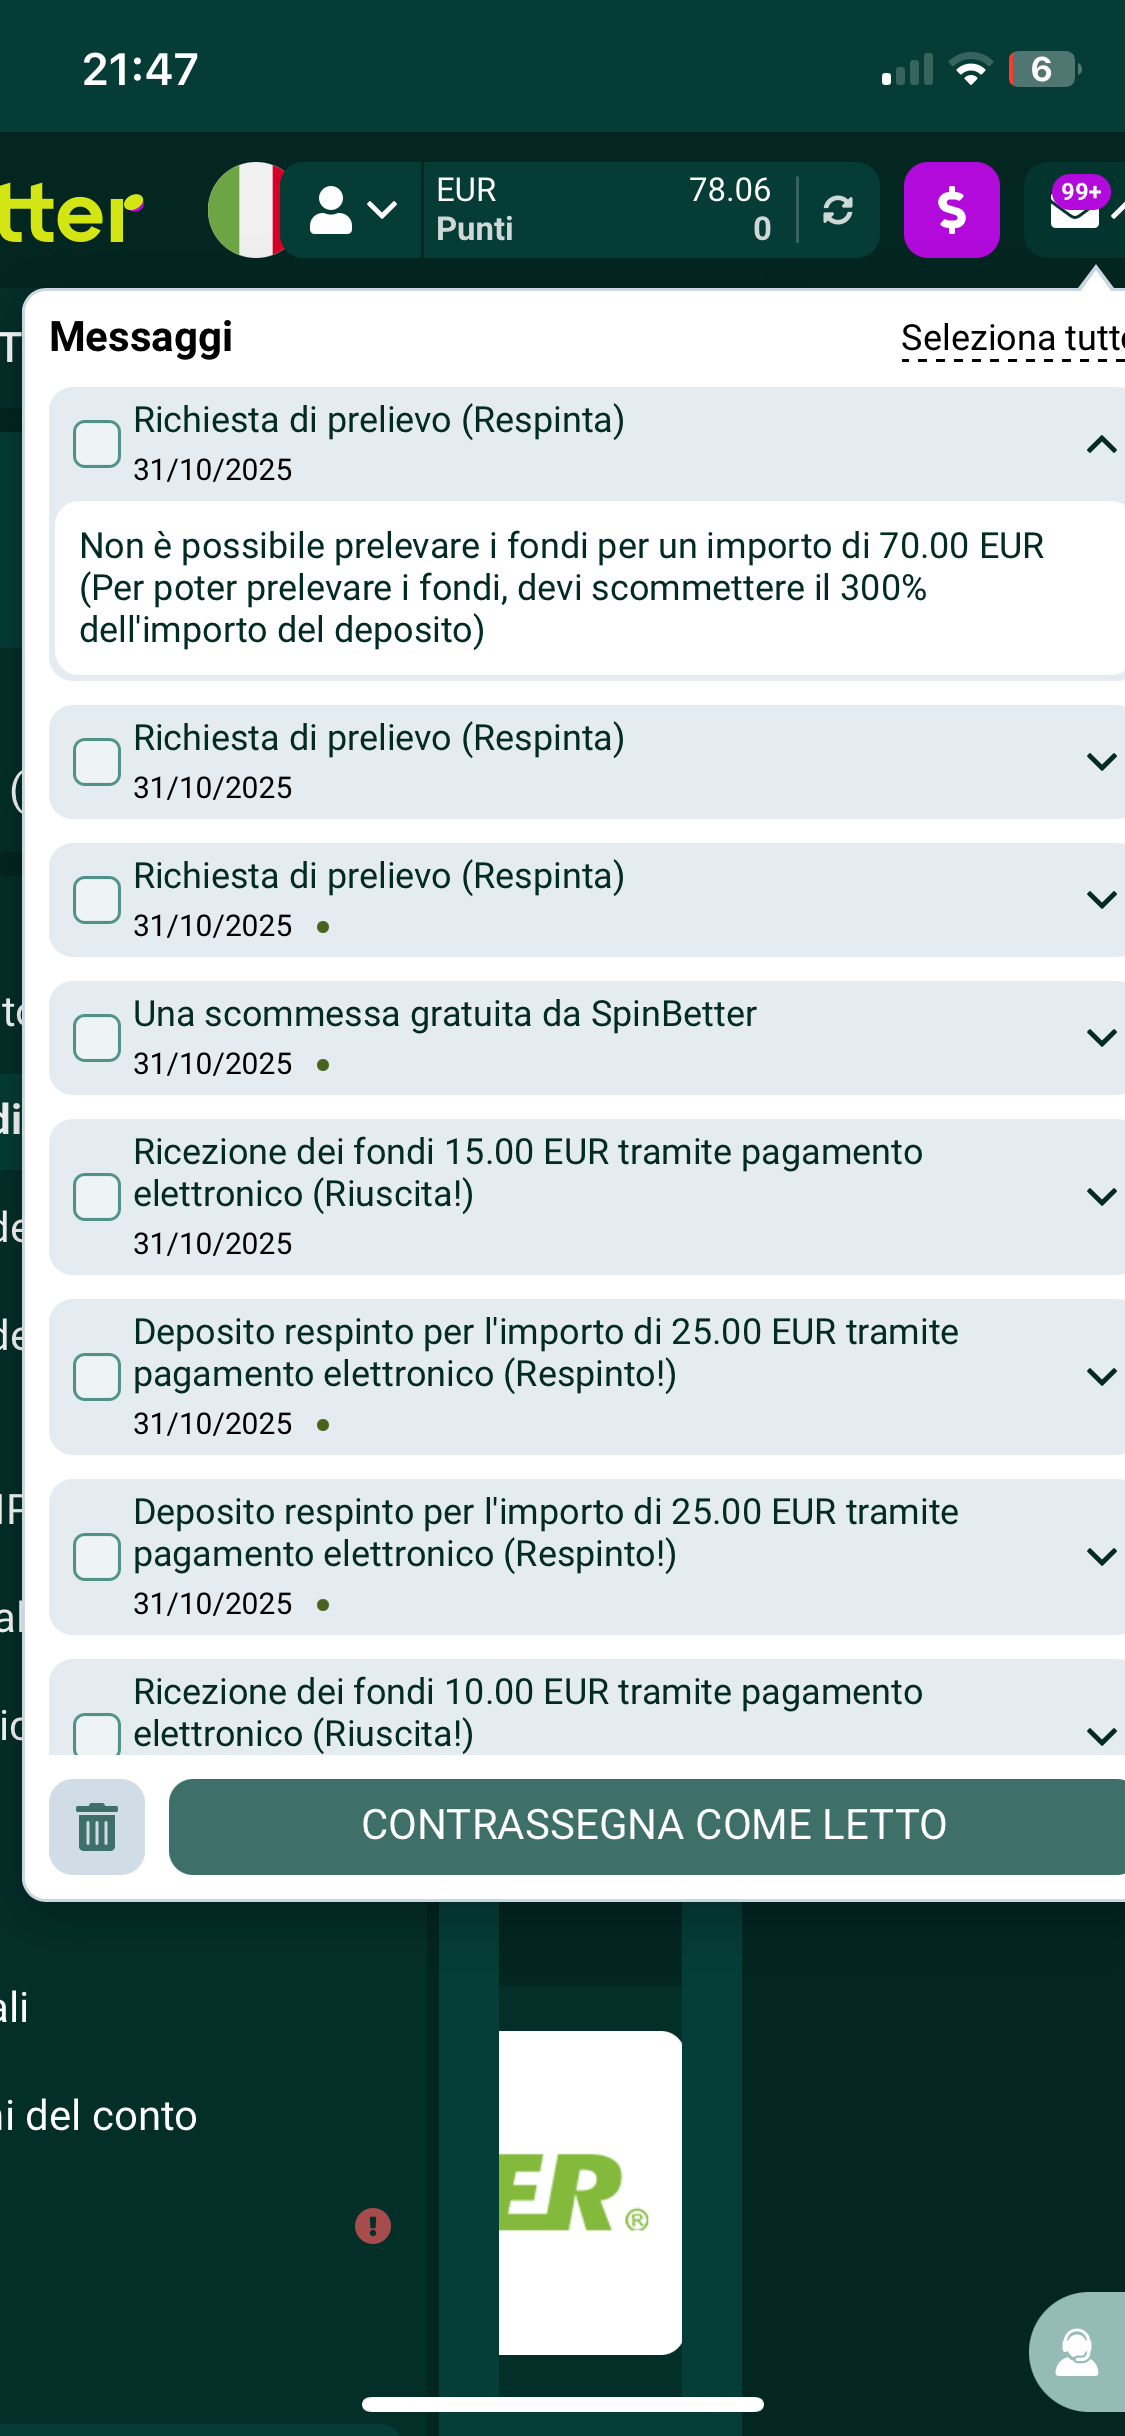The height and width of the screenshot is (2436, 1125).
Task: Tap the Italian flag language icon
Action: pyautogui.click(x=248, y=210)
